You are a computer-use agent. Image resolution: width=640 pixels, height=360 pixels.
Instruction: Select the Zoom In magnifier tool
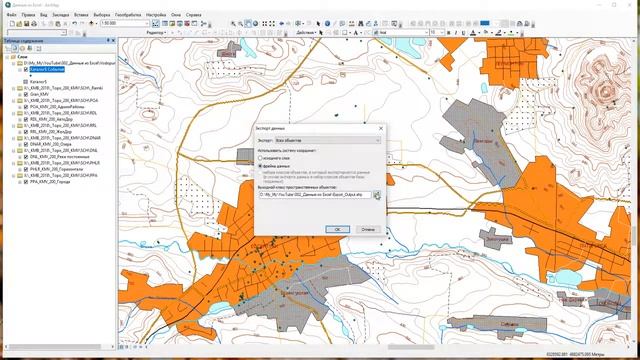(233, 24)
